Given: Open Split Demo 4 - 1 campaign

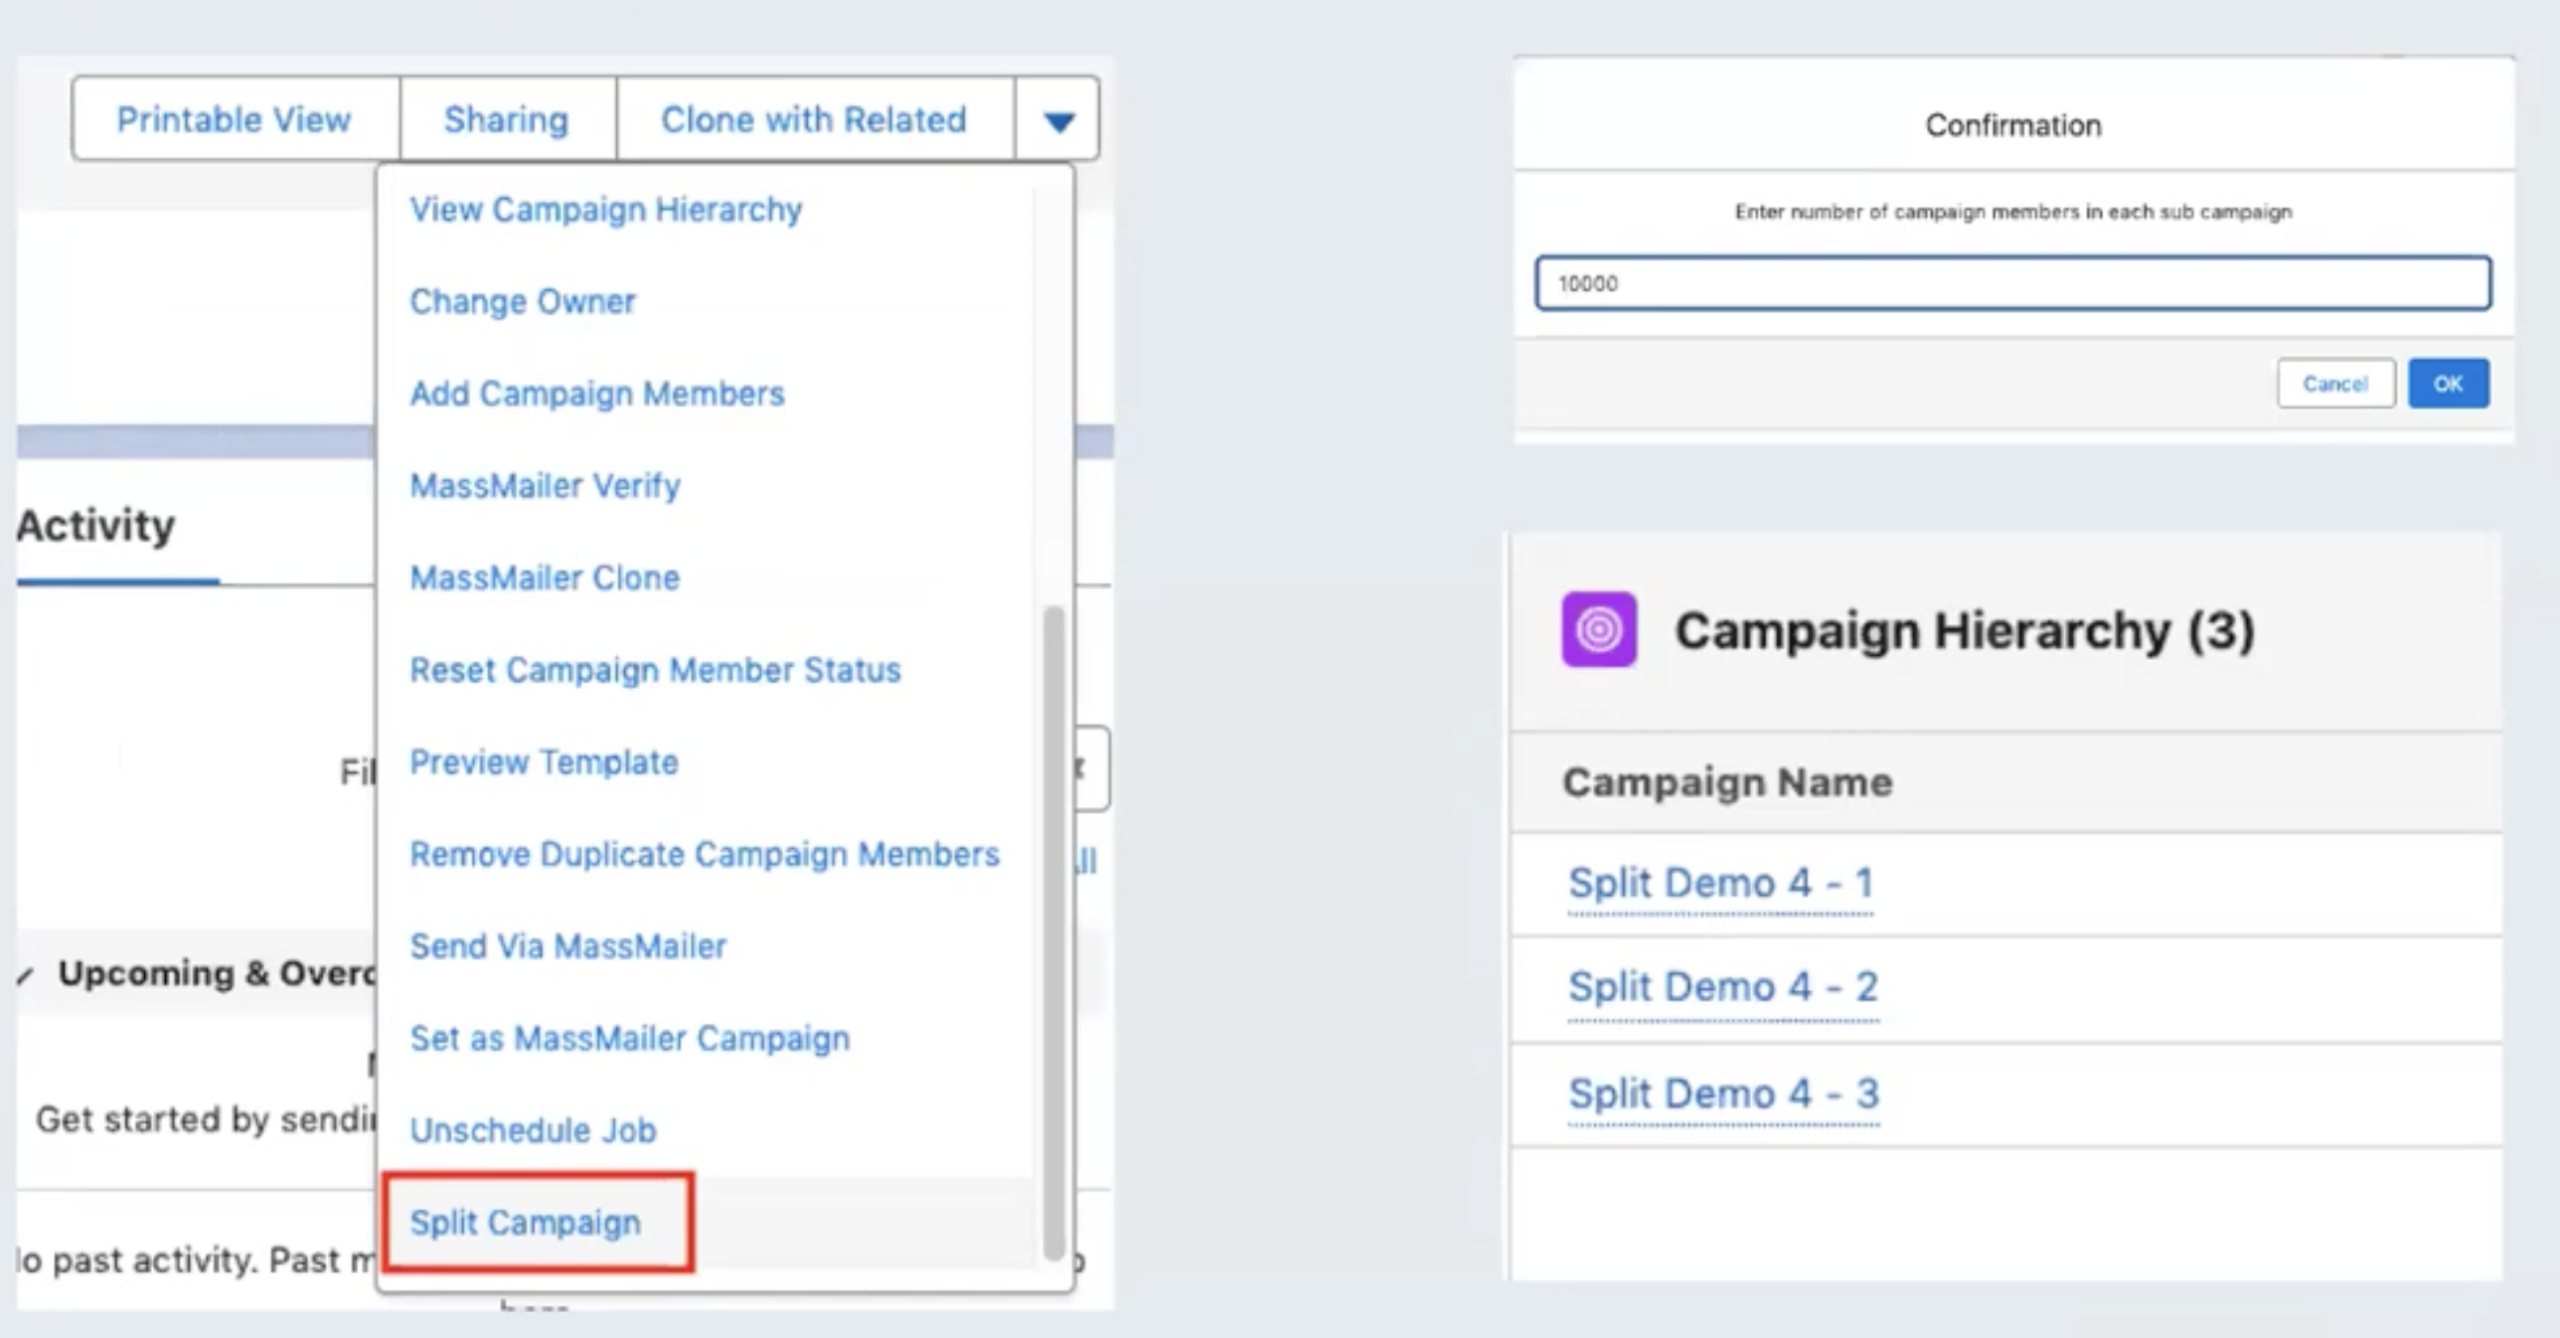Looking at the screenshot, I should [1720, 883].
